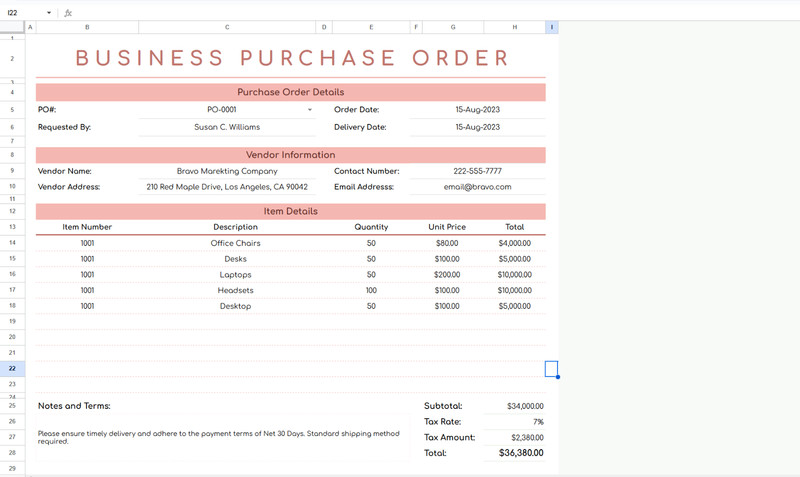Viewport: 800px width, 477px height.
Task: Select row 22 header
Action: pos(12,368)
